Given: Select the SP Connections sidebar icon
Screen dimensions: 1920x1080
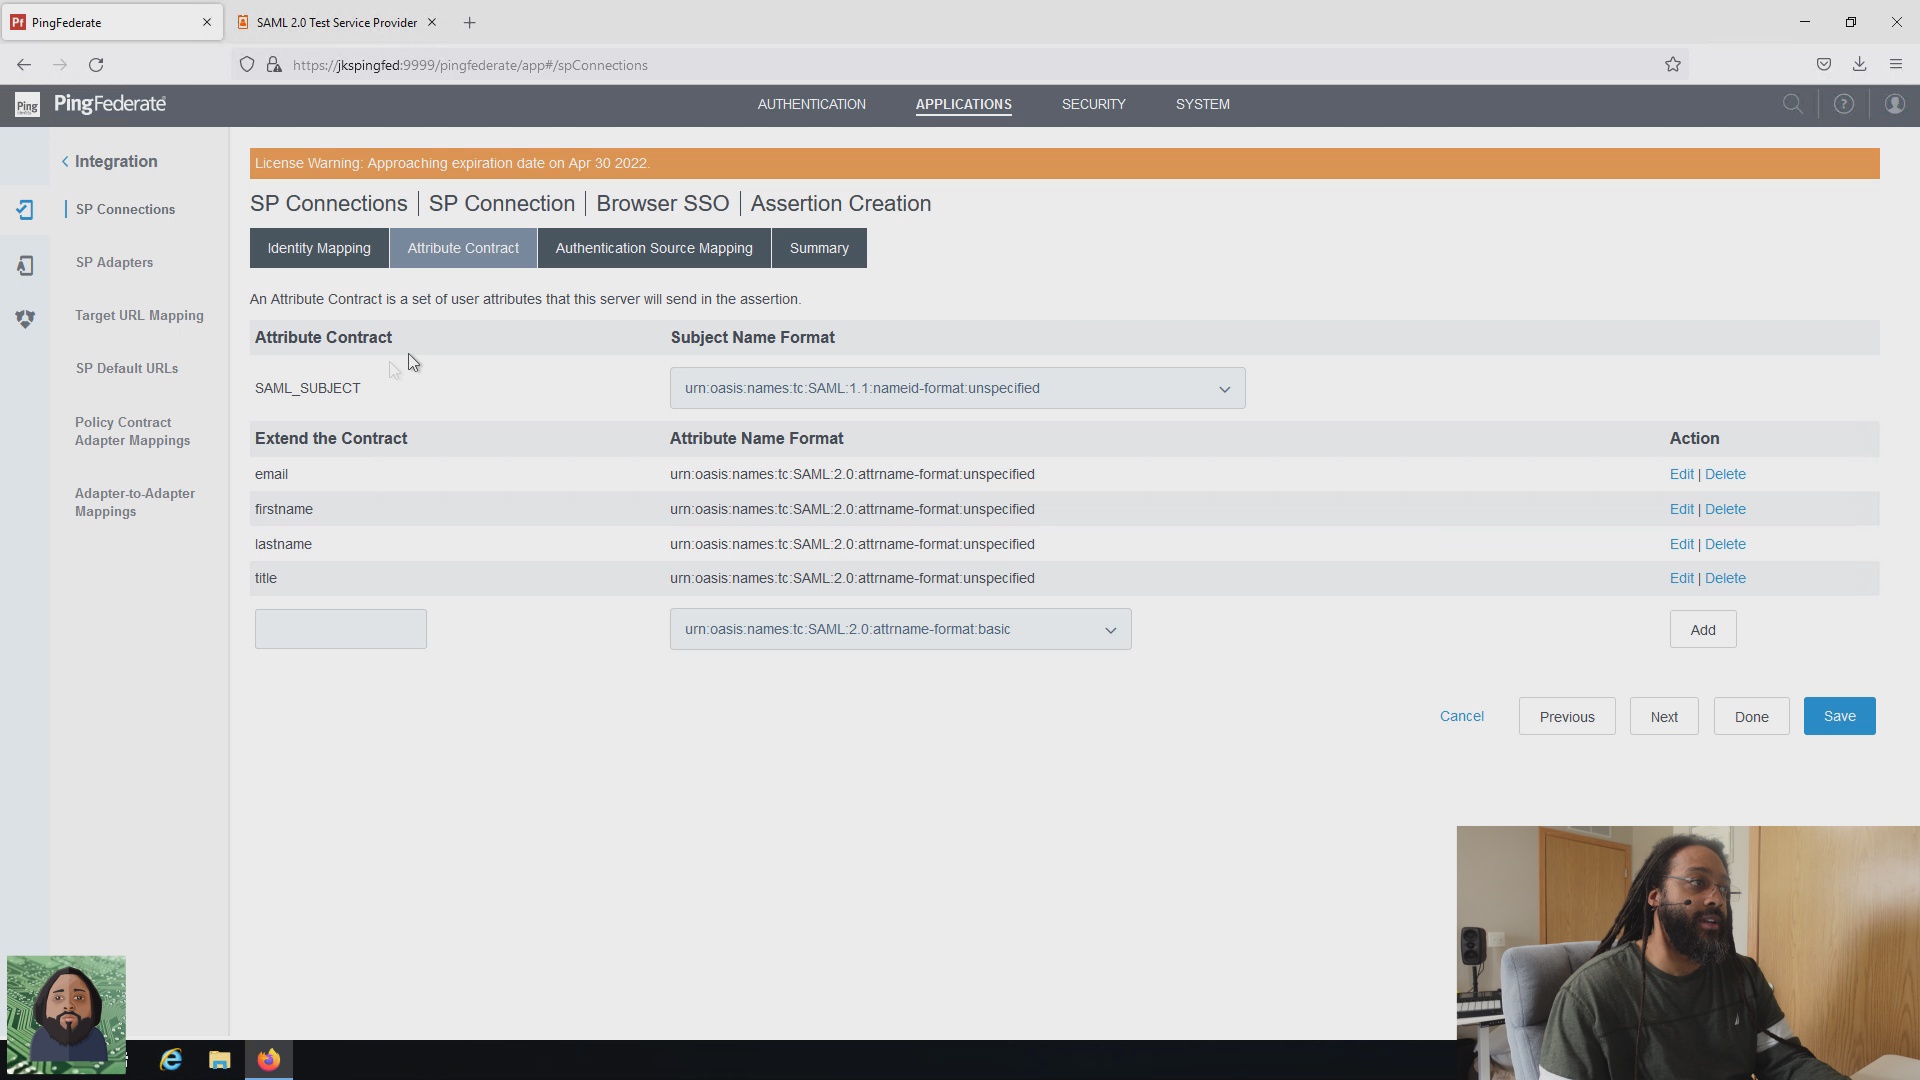Looking at the screenshot, I should [25, 210].
